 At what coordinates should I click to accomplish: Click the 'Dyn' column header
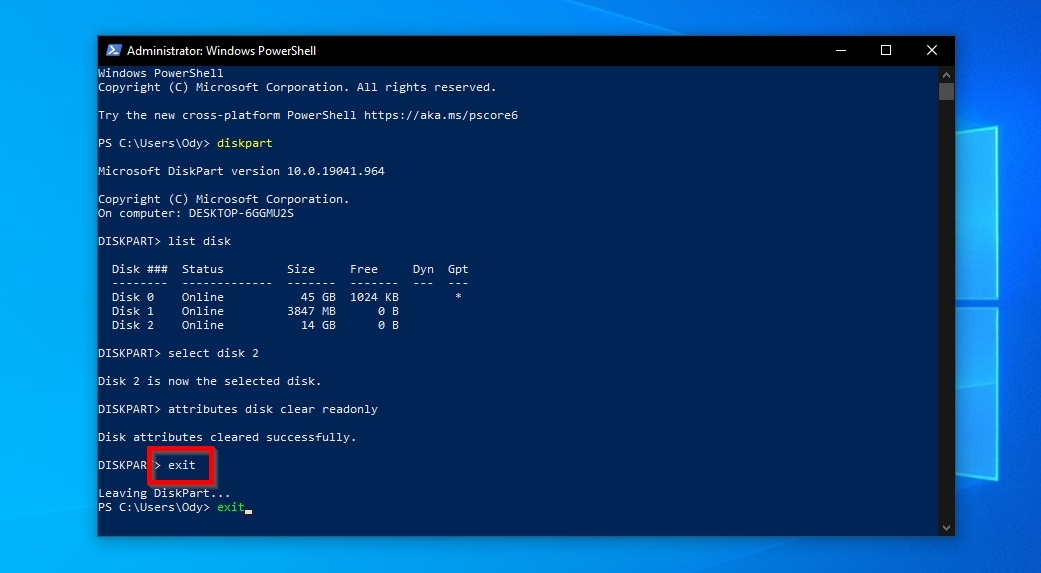point(423,269)
